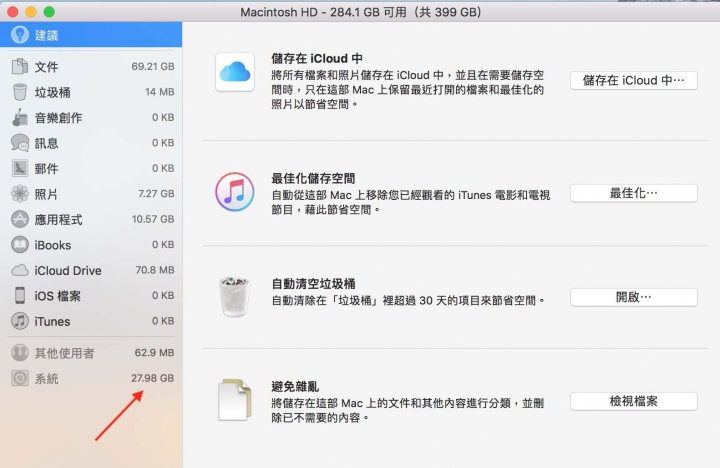Select the iTunes sidebar label
The width and height of the screenshot is (720, 468).
[52, 321]
